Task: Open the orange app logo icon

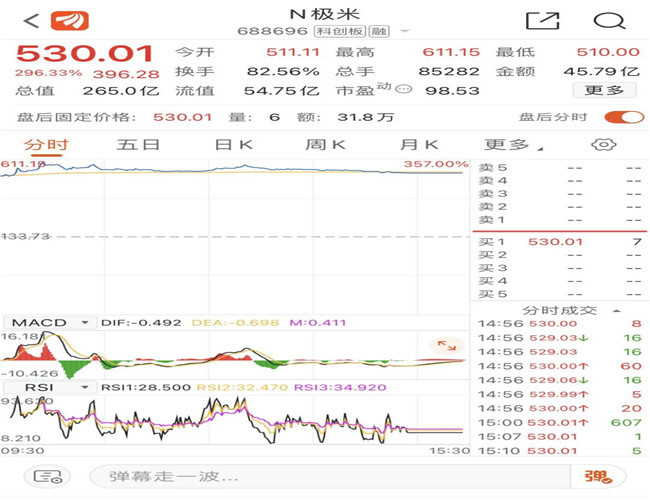Action: point(70,21)
